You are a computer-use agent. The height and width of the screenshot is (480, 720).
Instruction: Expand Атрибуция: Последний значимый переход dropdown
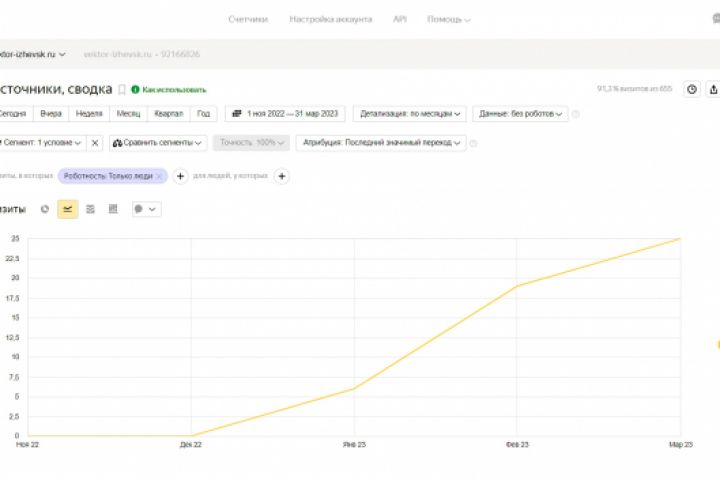(381, 143)
